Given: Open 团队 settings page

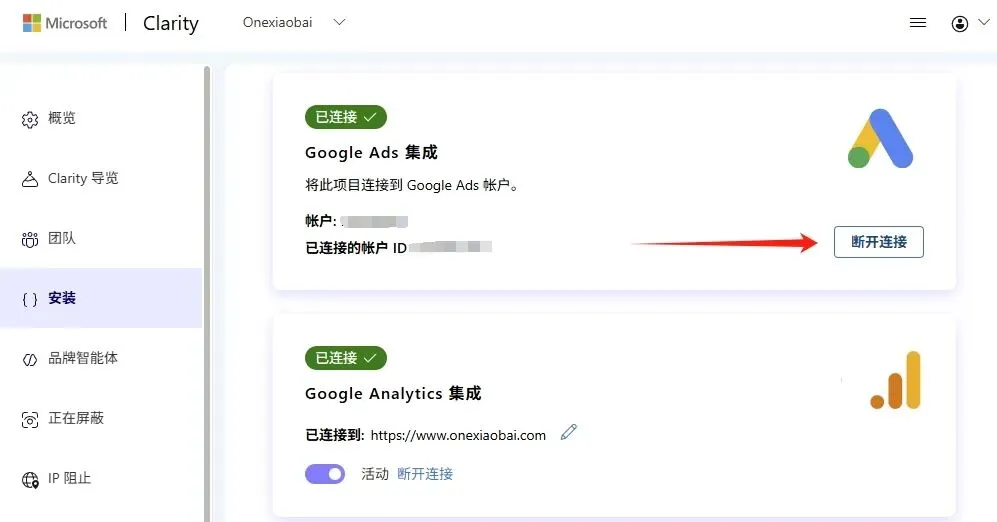Looking at the screenshot, I should [62, 238].
